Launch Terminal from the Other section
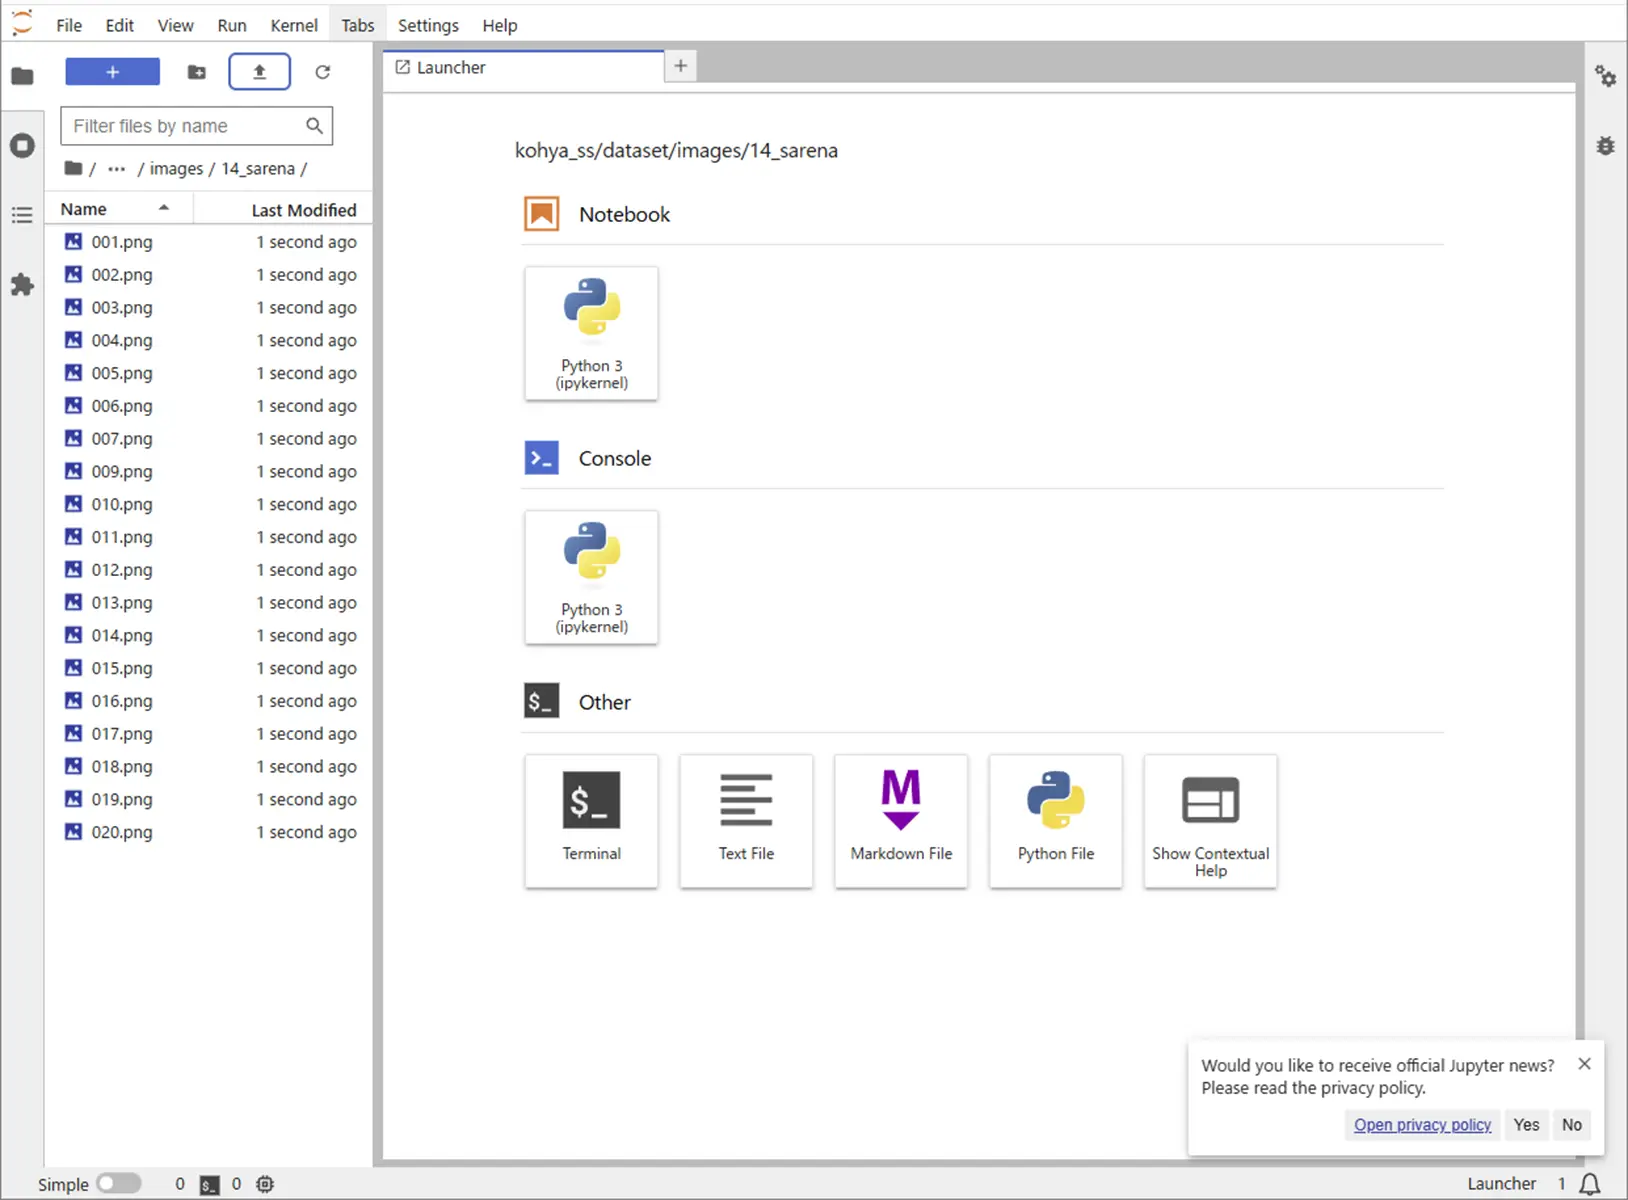The height and width of the screenshot is (1200, 1628). point(591,821)
